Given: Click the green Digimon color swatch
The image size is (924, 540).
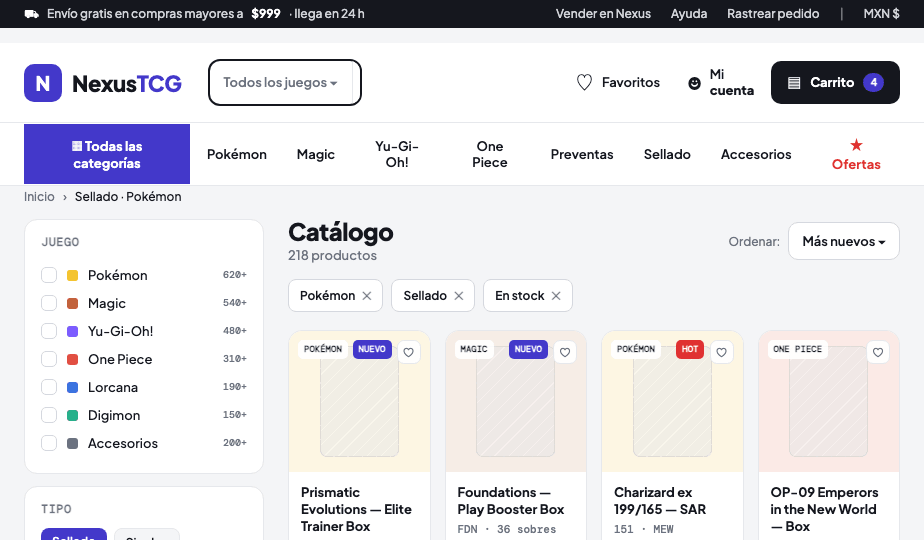Looking at the screenshot, I should point(72,415).
